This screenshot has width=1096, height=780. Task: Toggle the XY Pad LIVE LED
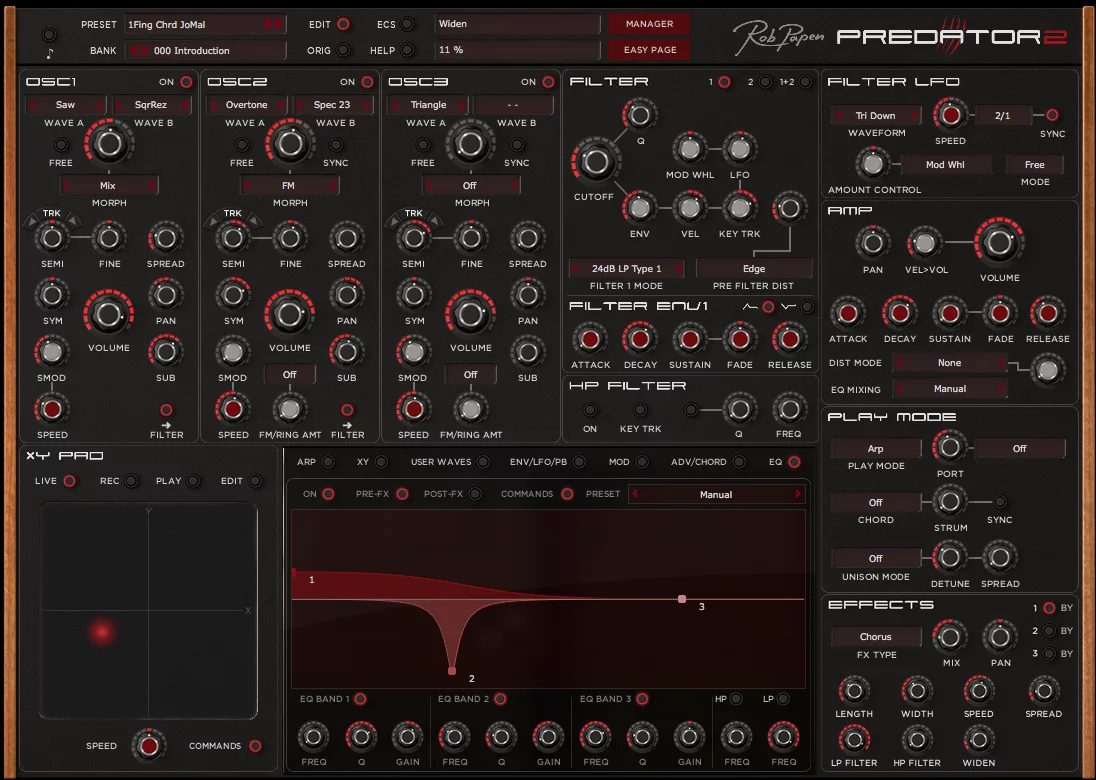click(x=69, y=481)
